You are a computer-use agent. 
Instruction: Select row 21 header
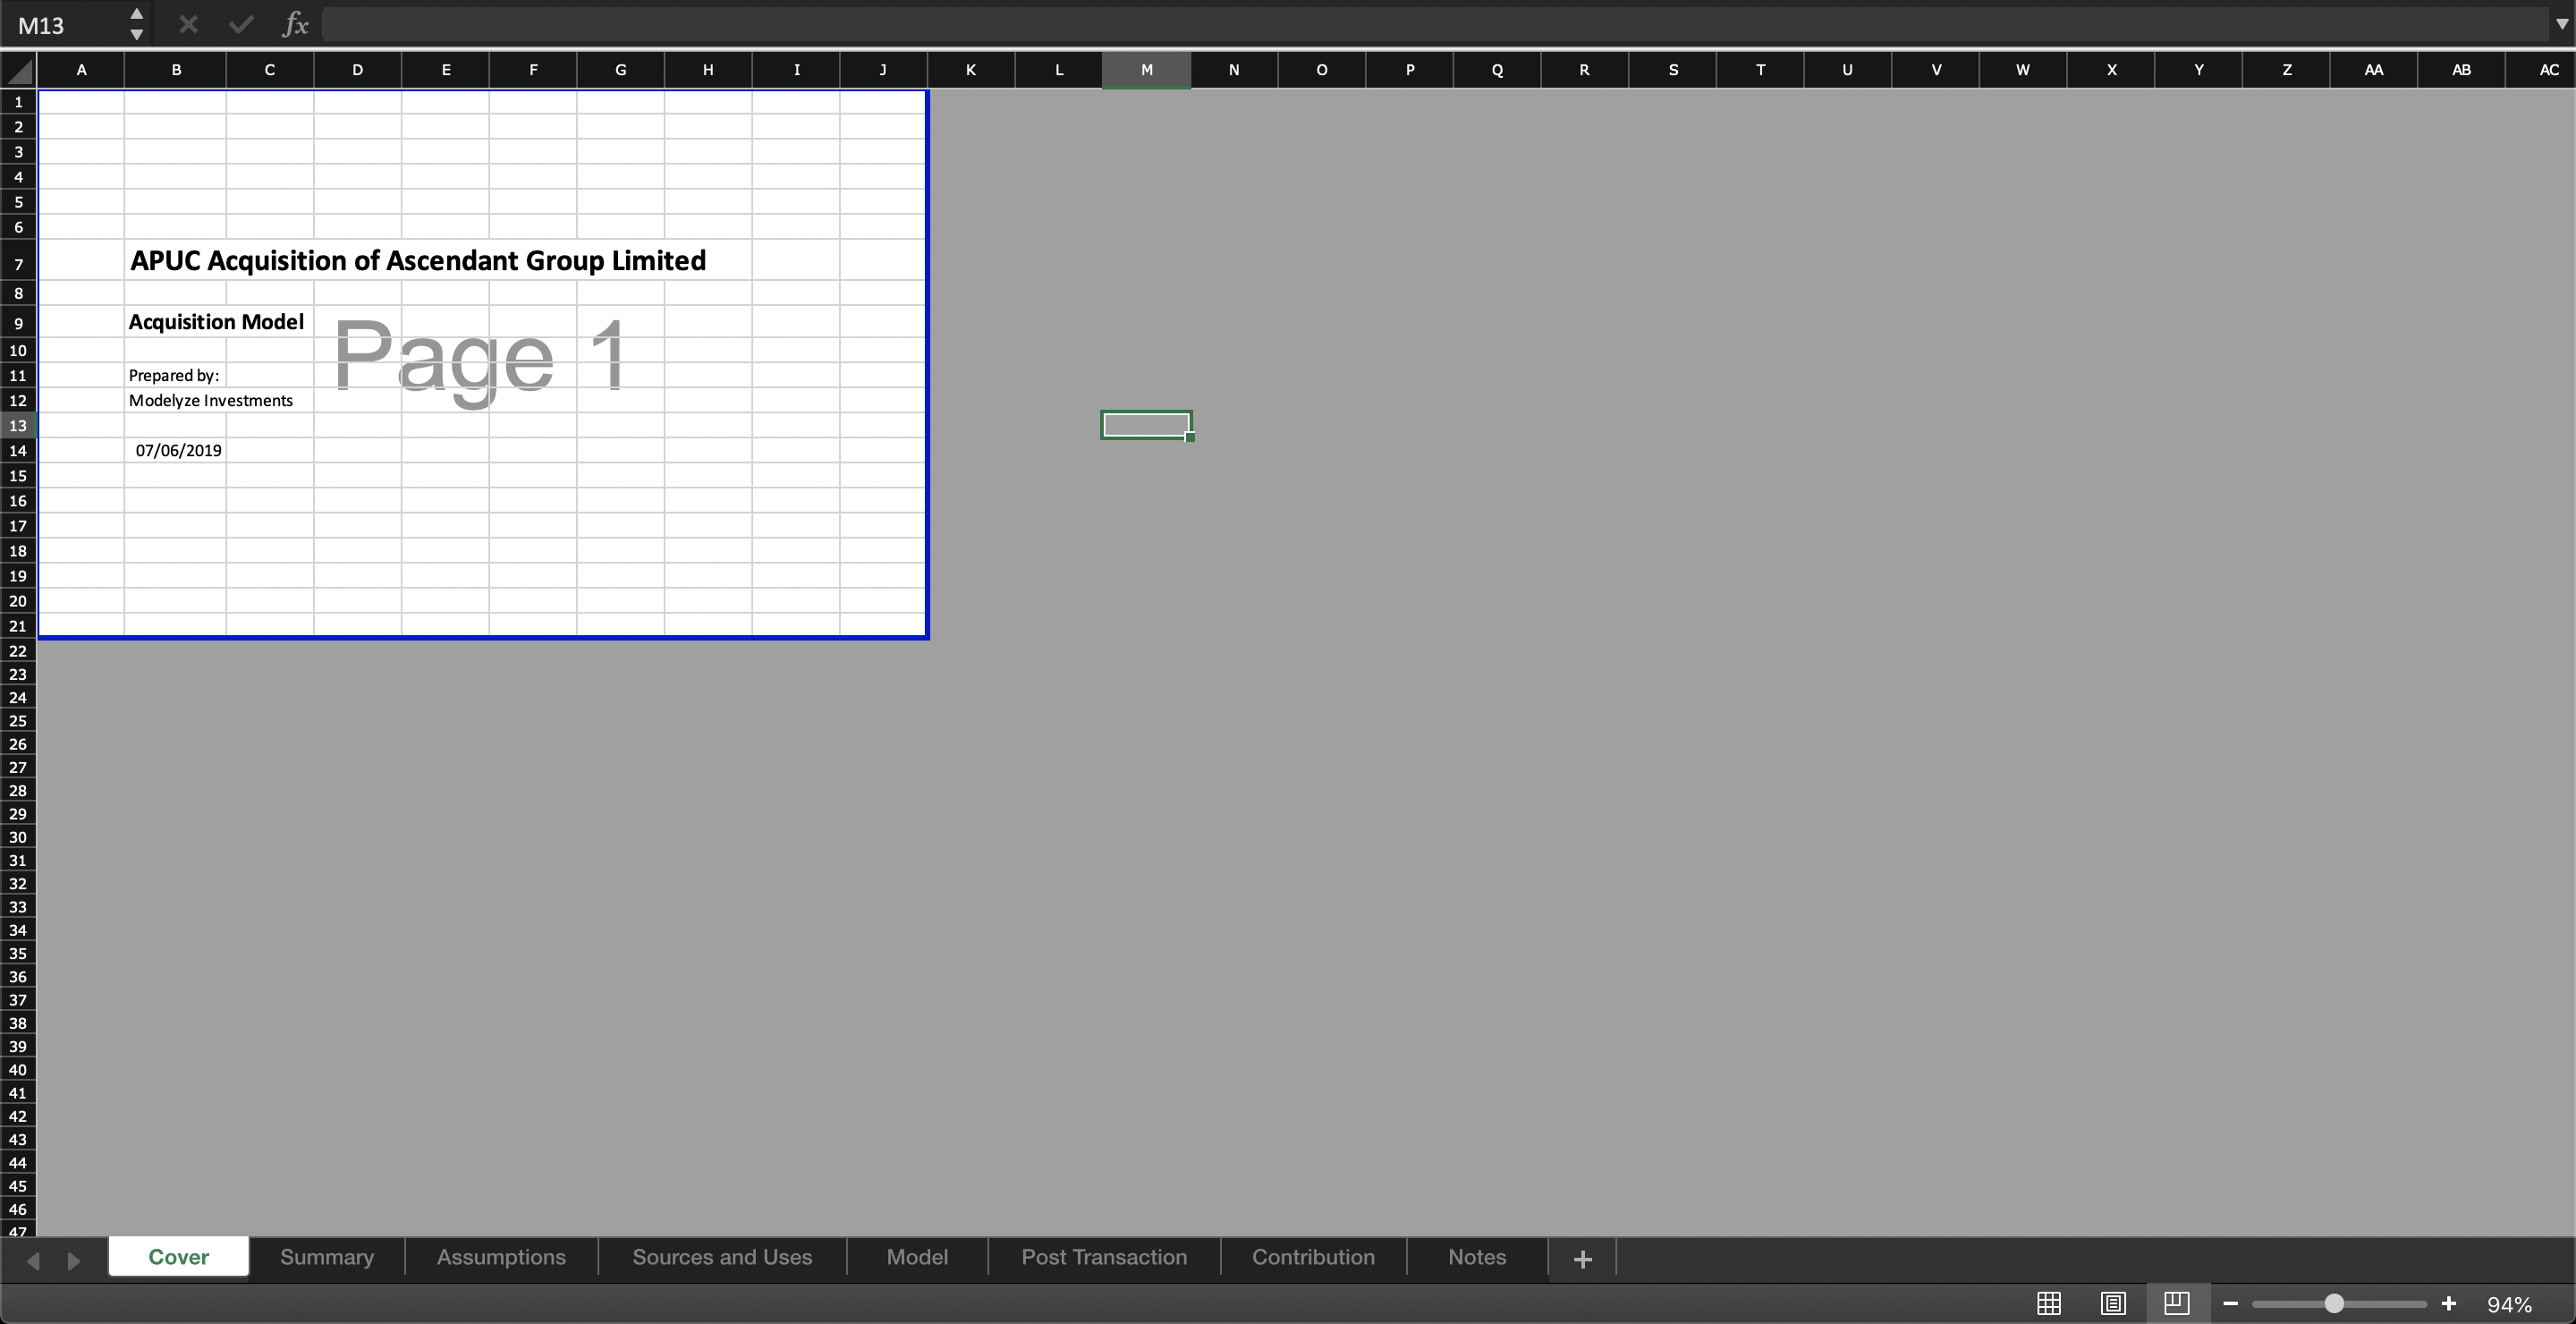coord(18,626)
